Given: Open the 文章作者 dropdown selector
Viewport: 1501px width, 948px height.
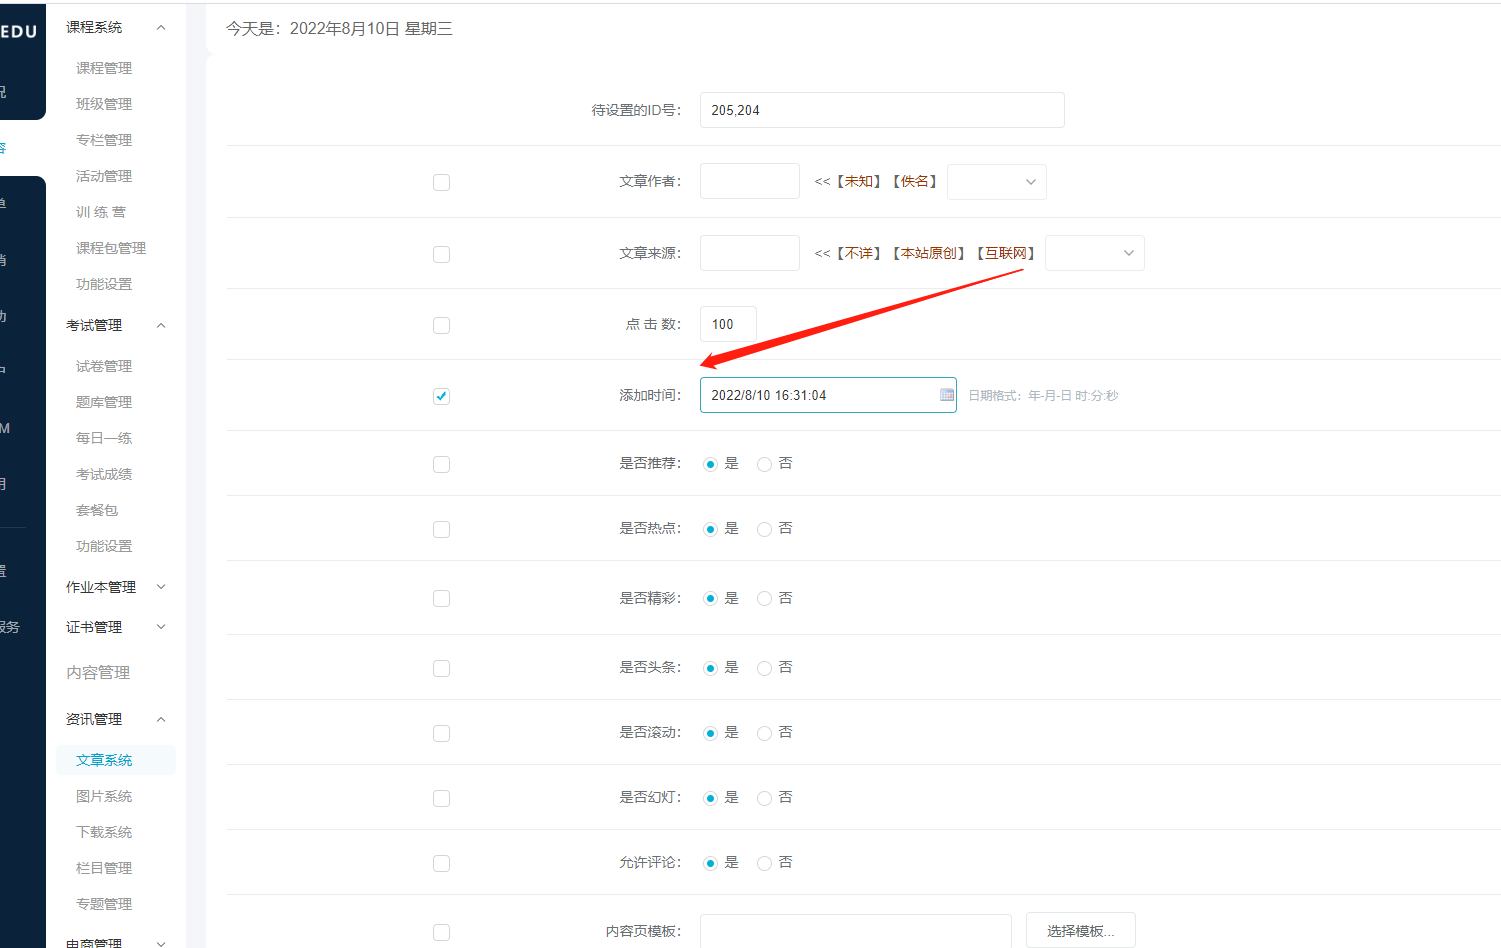Looking at the screenshot, I should (996, 181).
